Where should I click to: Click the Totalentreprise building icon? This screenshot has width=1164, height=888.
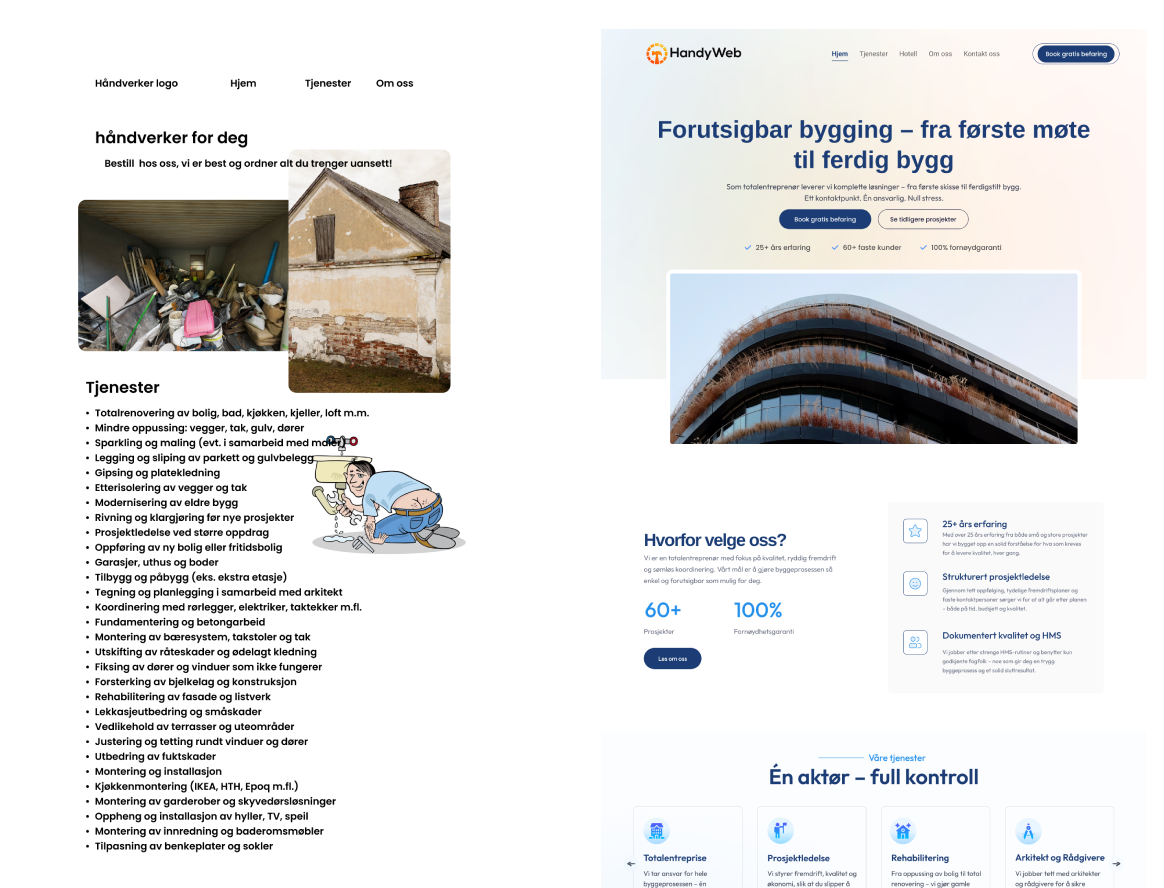pyautogui.click(x=656, y=831)
